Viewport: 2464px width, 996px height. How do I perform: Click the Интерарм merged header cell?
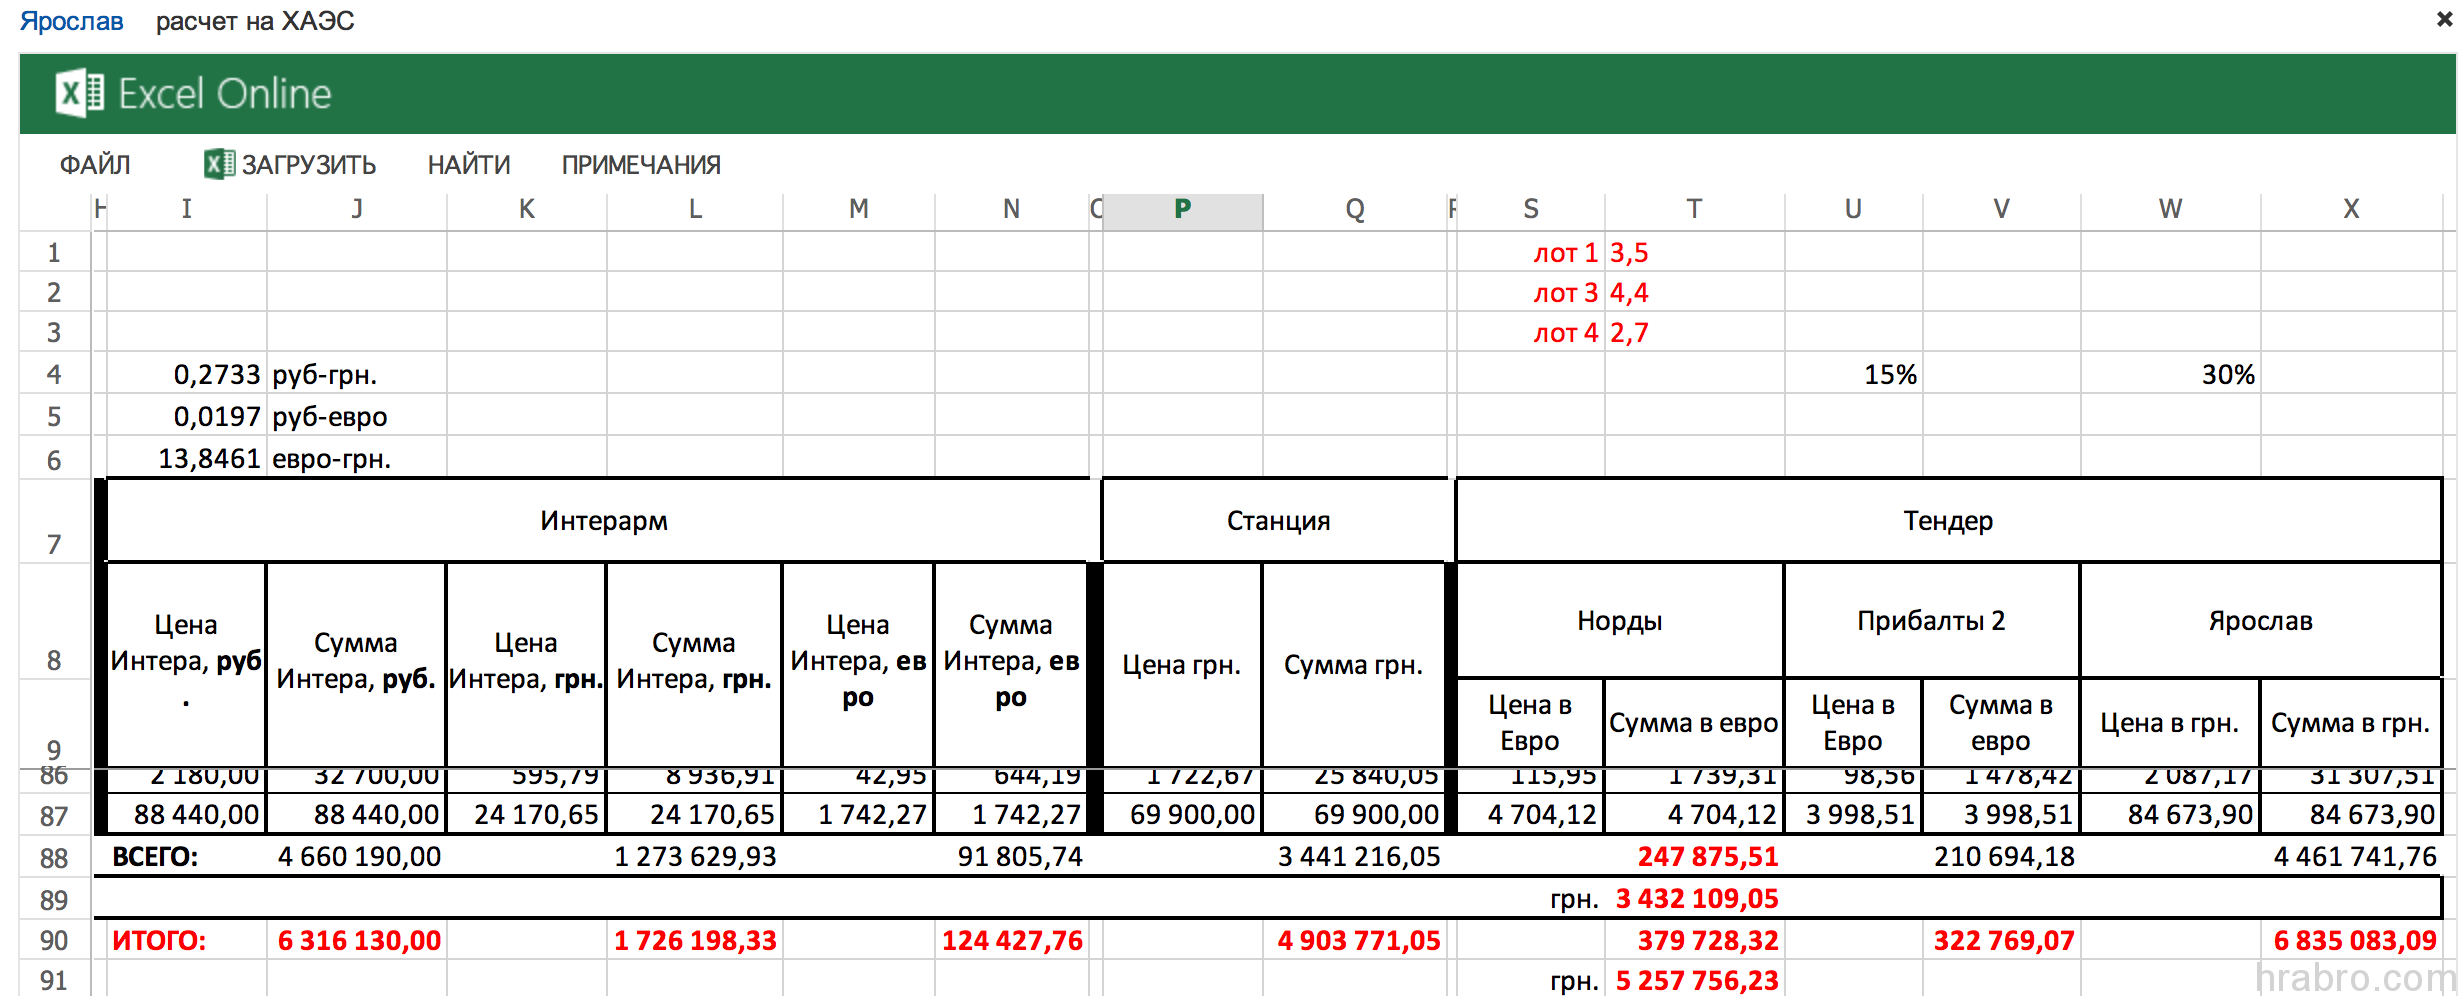point(603,521)
